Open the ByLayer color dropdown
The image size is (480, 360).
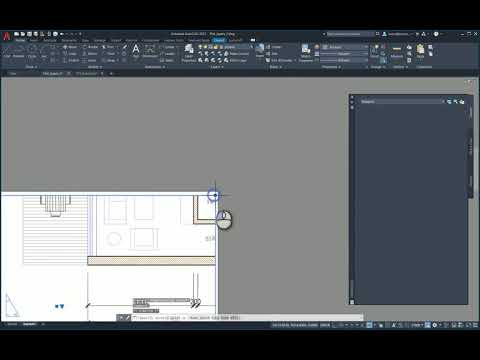click(x=345, y=47)
